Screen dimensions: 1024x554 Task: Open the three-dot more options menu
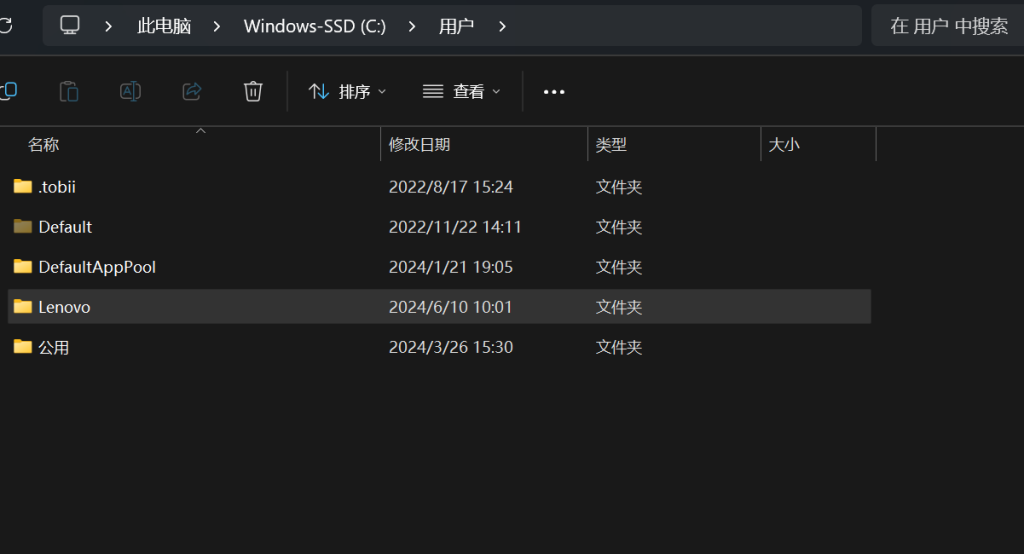pos(554,91)
